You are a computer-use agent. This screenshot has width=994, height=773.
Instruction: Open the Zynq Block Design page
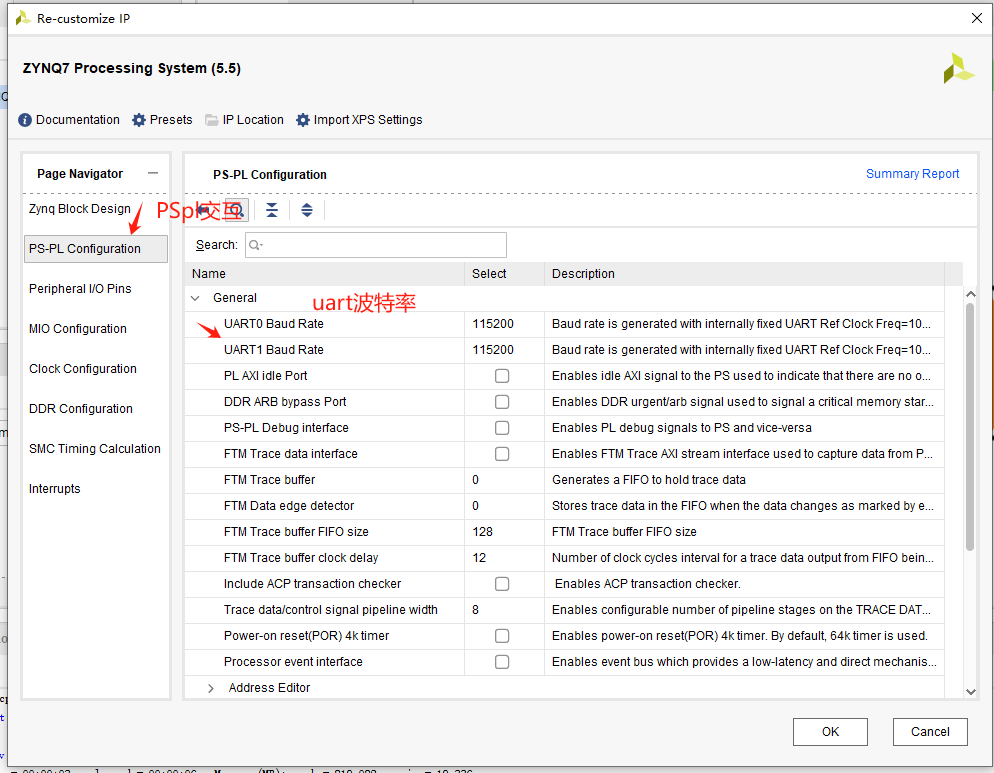tap(80, 209)
